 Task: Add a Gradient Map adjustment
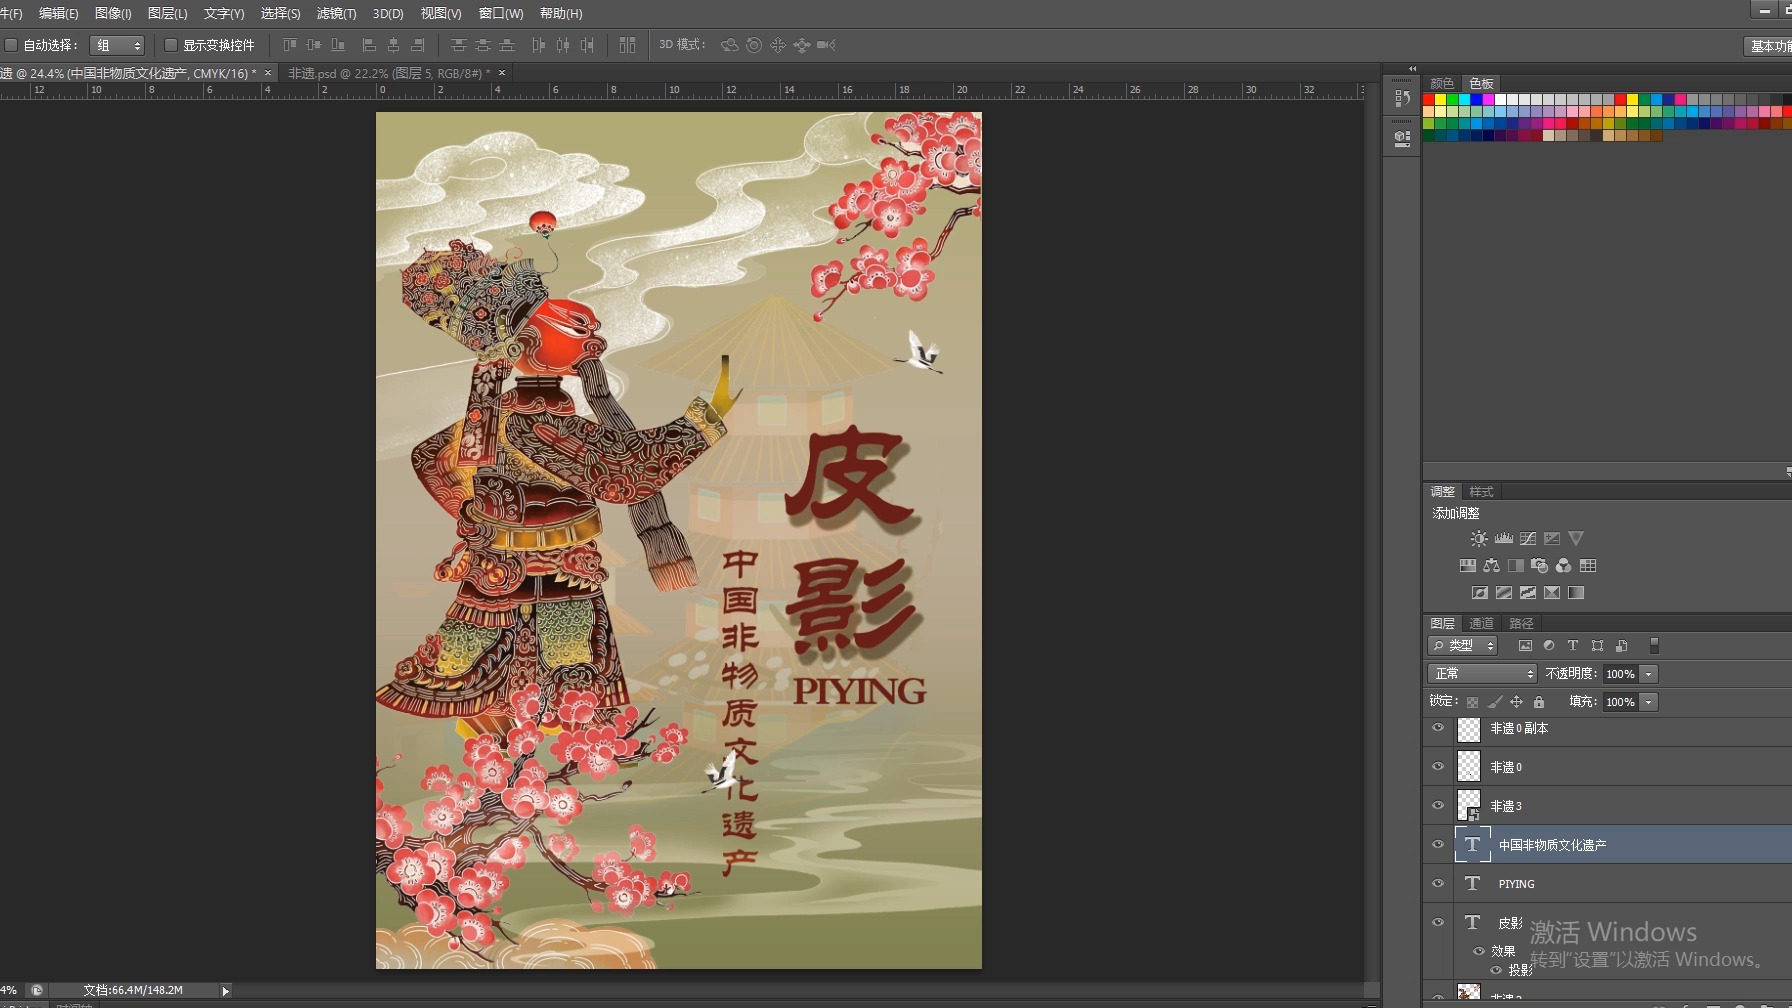coord(1576,592)
